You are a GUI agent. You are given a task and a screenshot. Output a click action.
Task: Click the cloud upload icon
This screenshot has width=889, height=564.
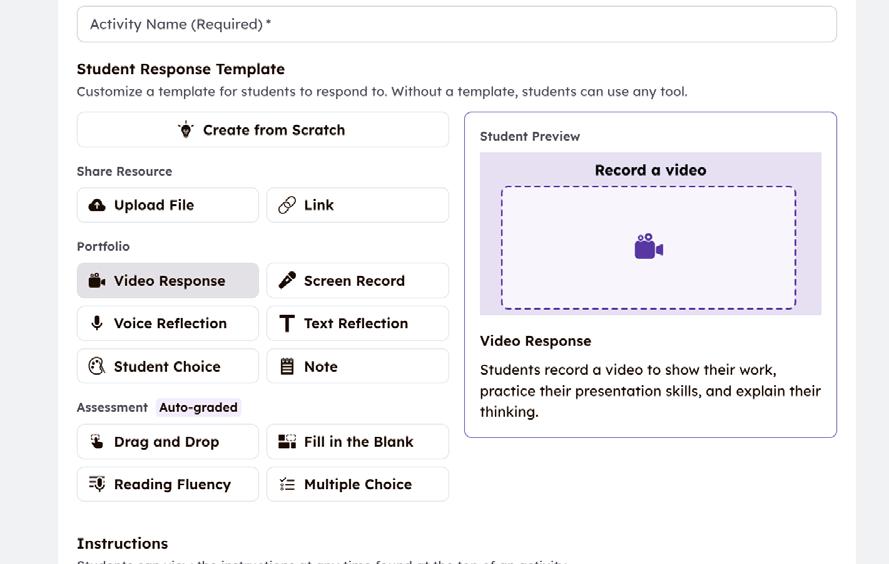pyautogui.click(x=97, y=205)
